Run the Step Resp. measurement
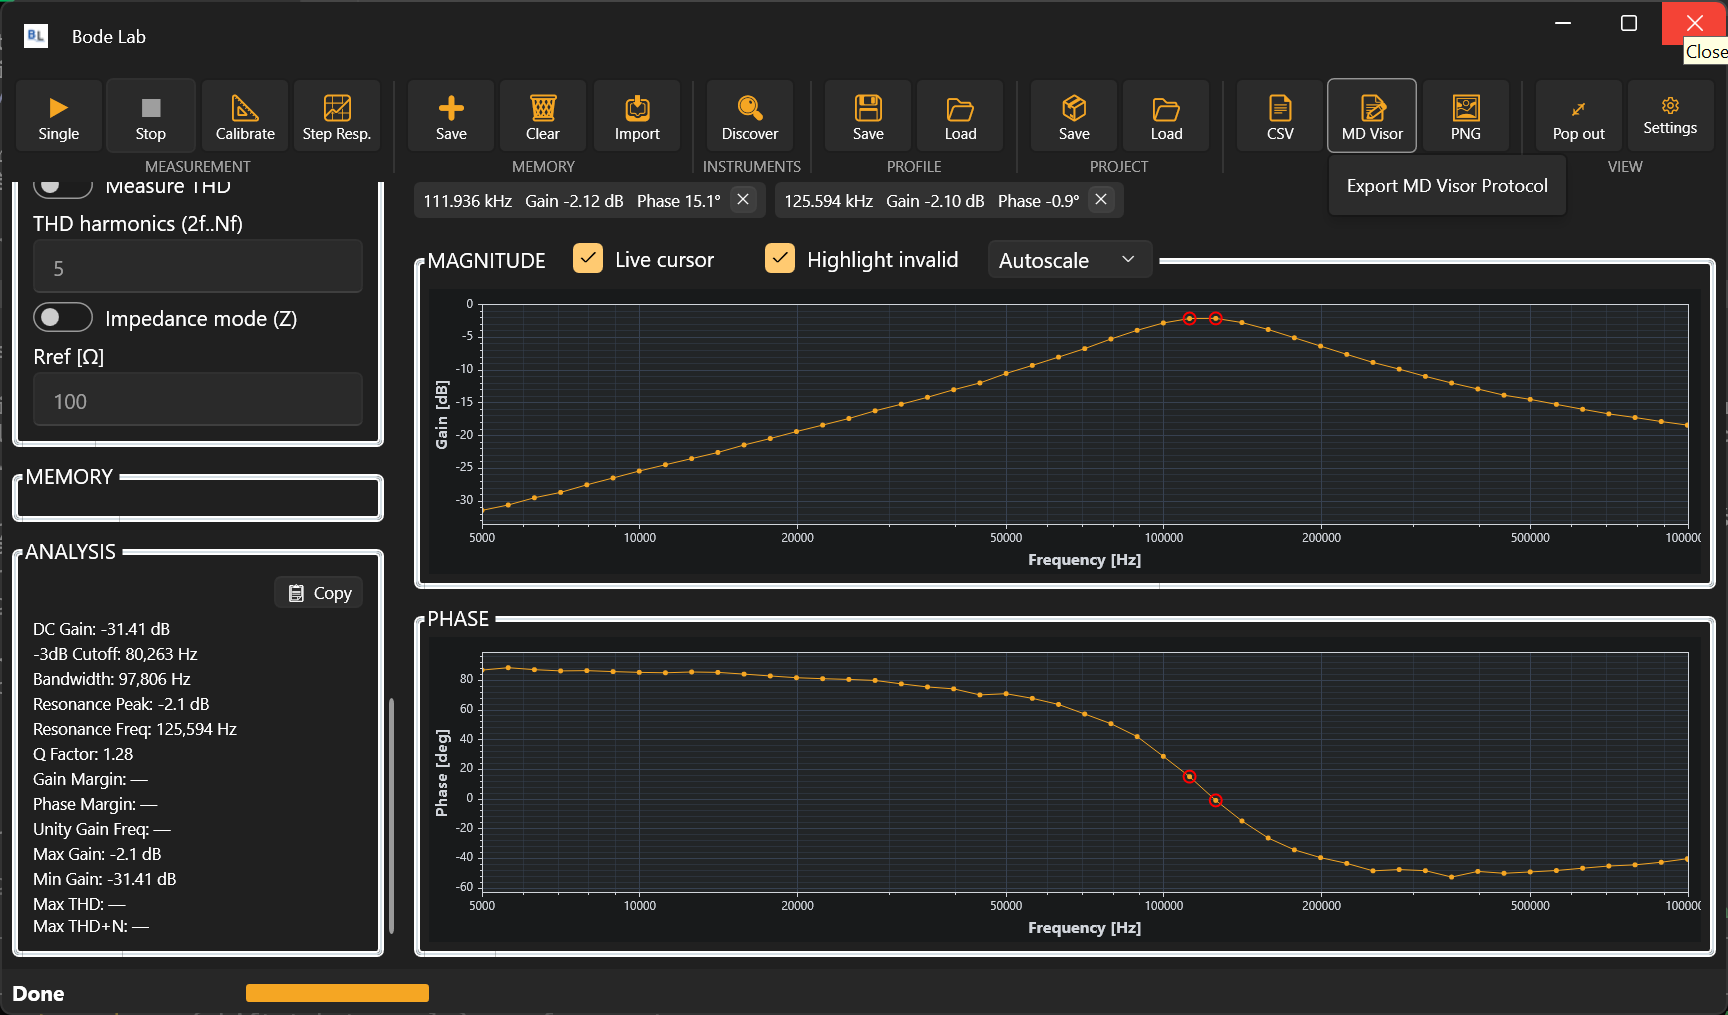This screenshot has width=1728, height=1015. coord(337,116)
